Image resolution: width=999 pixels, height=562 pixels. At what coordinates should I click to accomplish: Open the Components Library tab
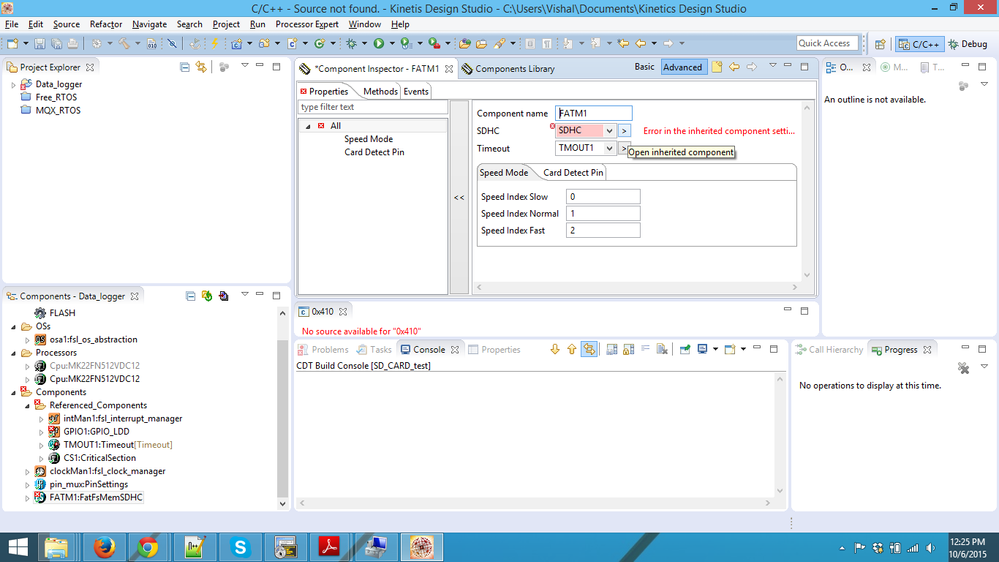[x=508, y=68]
